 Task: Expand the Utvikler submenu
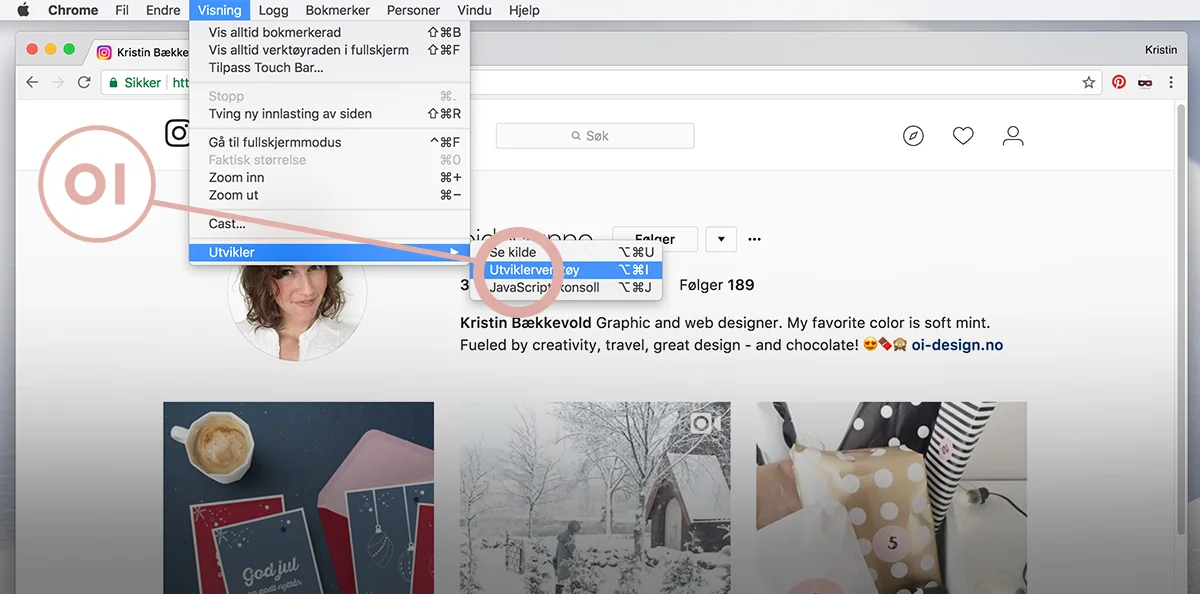[x=329, y=252]
